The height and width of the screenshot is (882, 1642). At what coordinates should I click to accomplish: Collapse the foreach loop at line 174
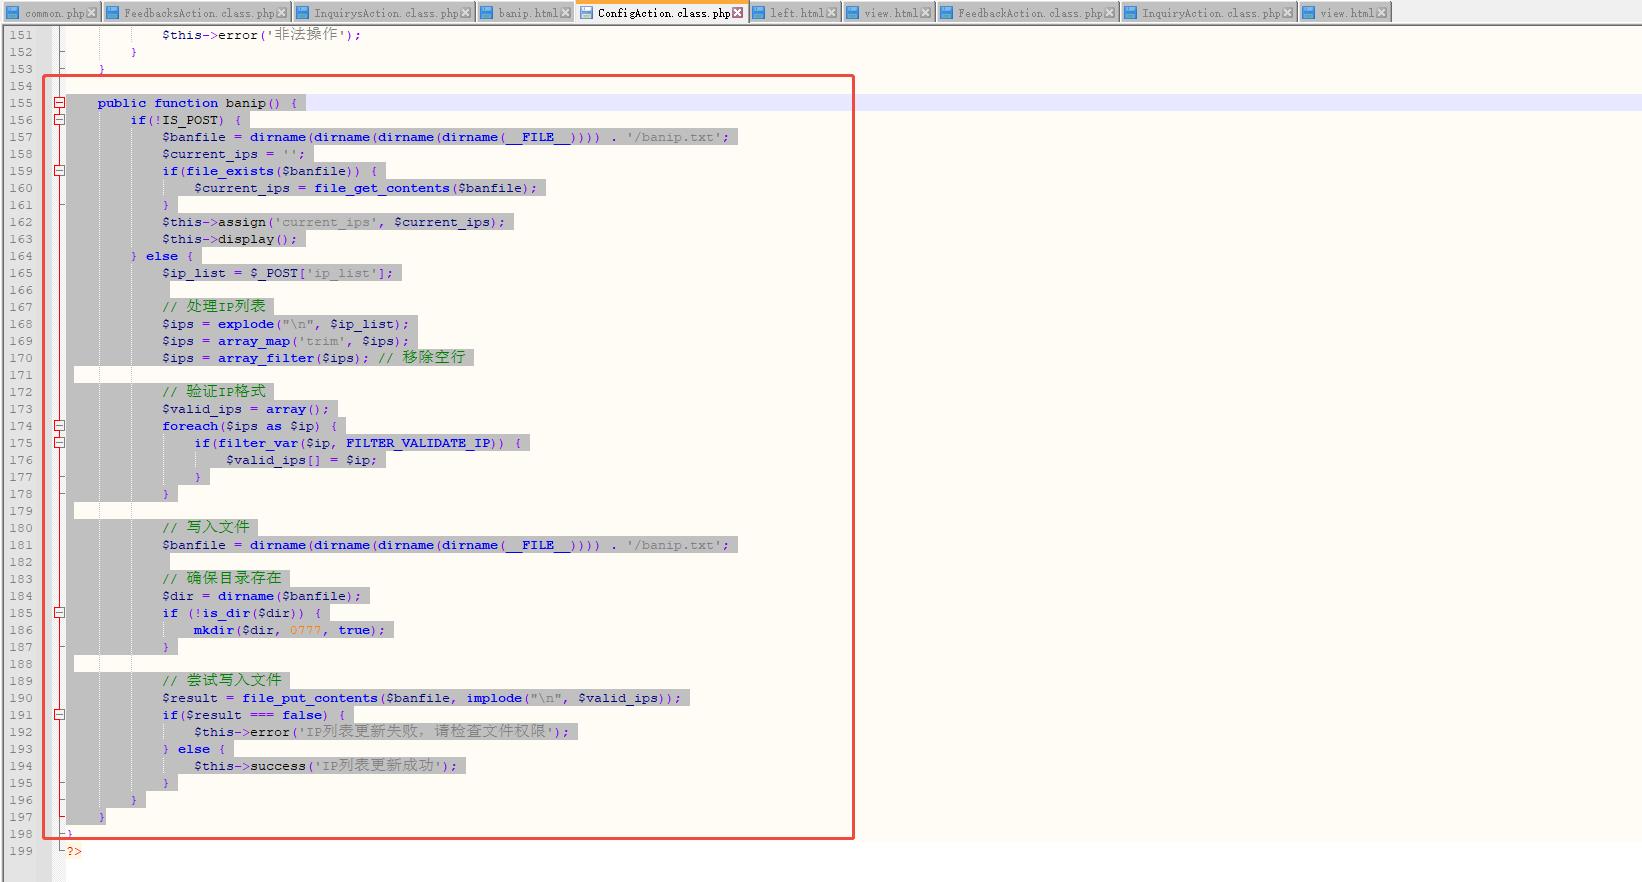(x=60, y=426)
